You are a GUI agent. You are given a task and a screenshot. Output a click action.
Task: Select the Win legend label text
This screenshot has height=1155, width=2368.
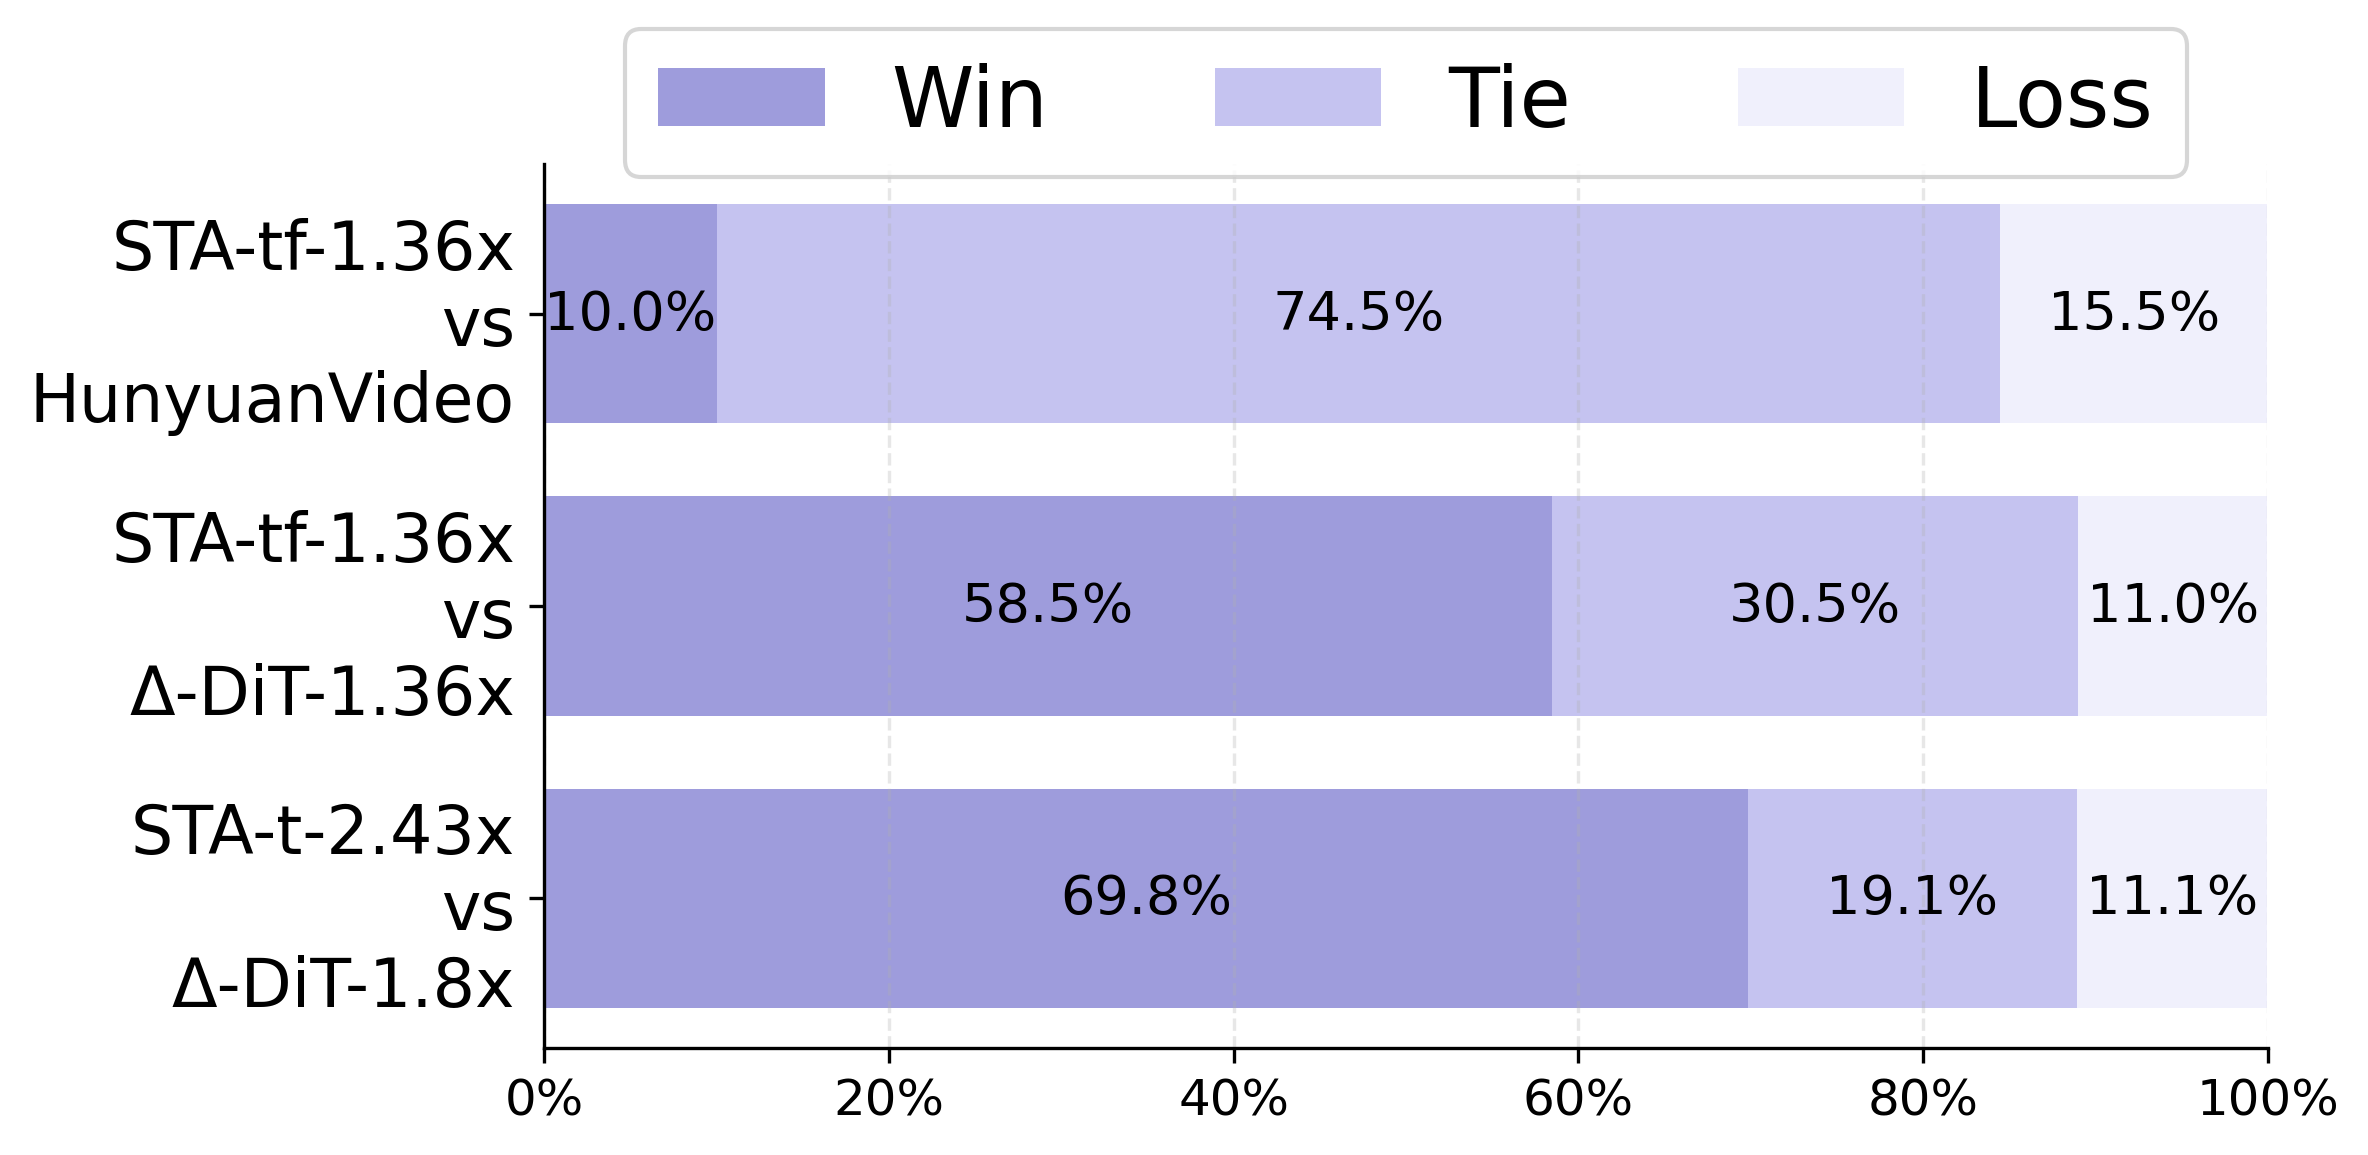[x=969, y=99]
